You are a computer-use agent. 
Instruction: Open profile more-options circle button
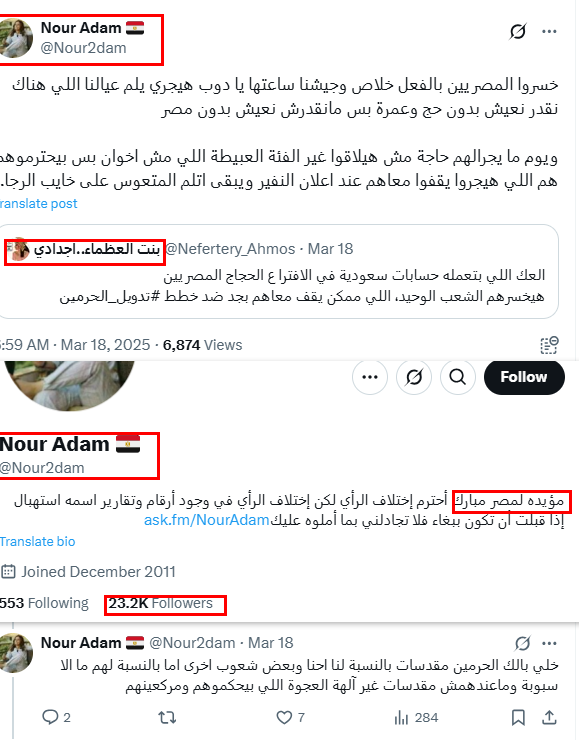tap(369, 377)
